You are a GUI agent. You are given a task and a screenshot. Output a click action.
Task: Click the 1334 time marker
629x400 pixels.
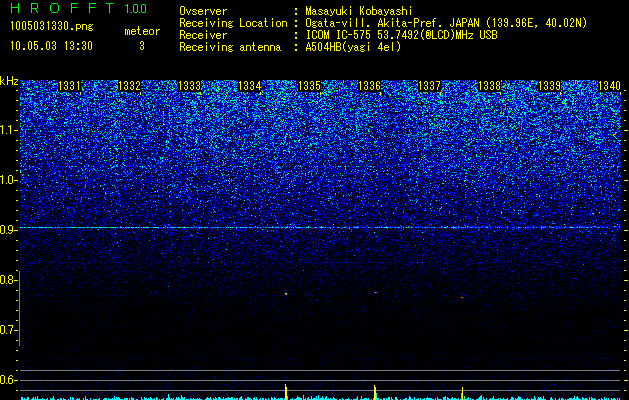pos(250,86)
